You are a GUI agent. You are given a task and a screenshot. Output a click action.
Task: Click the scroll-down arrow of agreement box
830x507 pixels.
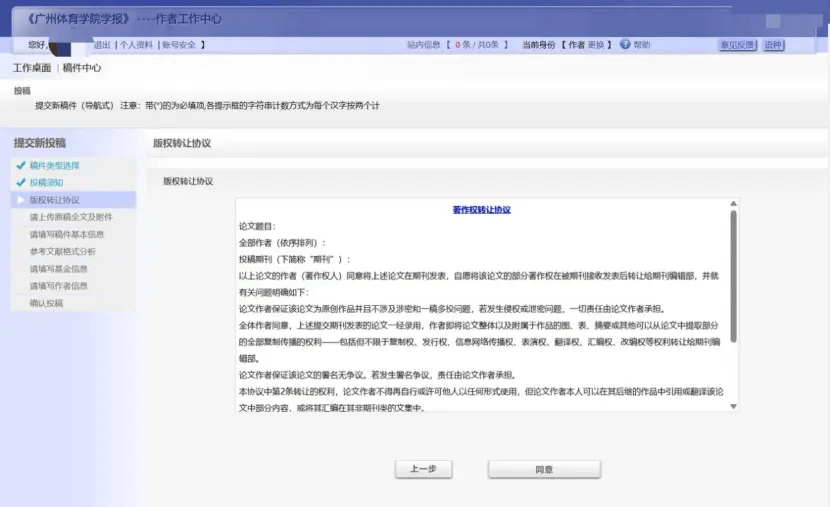735,406
